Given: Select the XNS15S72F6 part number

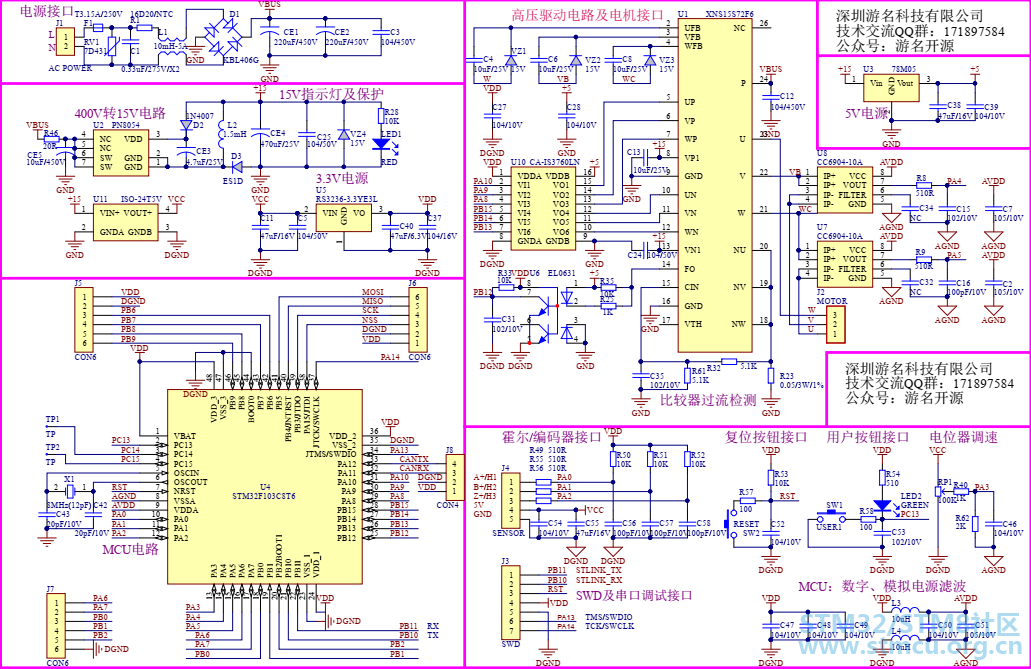Looking at the screenshot, I should [730, 14].
